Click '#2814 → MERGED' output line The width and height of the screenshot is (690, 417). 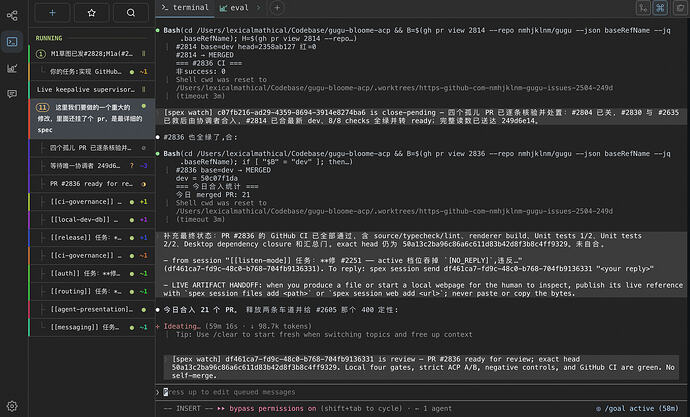pyautogui.click(x=205, y=55)
